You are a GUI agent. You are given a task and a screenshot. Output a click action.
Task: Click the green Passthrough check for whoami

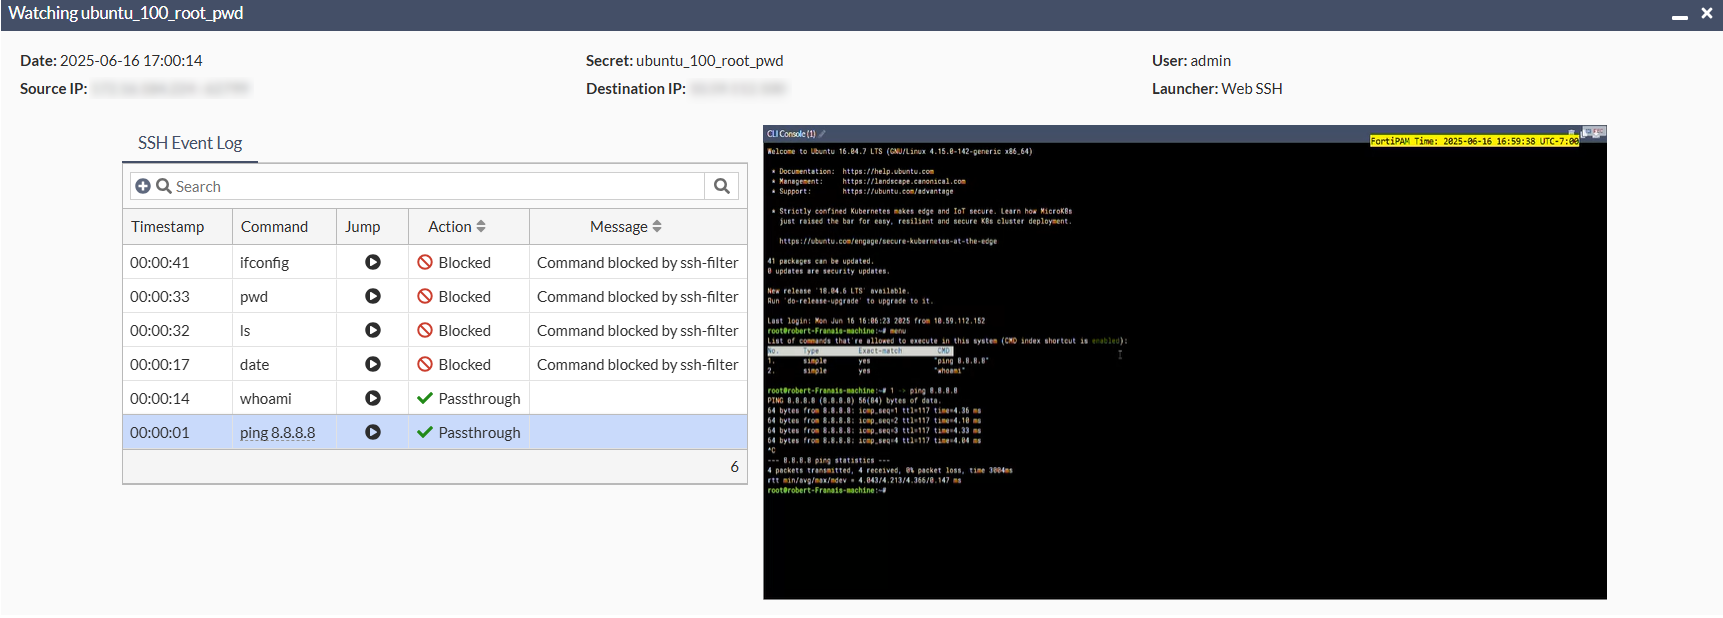tap(425, 398)
